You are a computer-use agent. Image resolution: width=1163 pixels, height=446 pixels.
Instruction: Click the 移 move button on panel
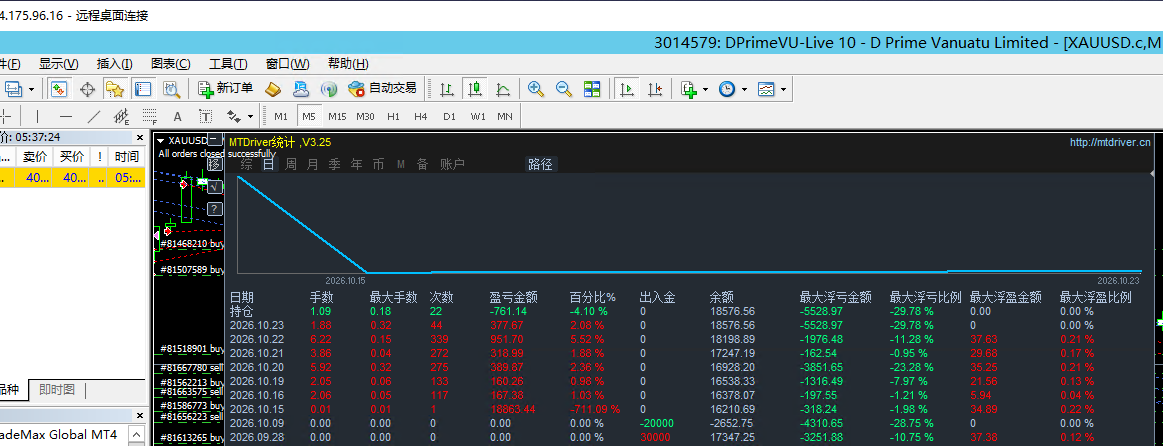[x=214, y=164]
